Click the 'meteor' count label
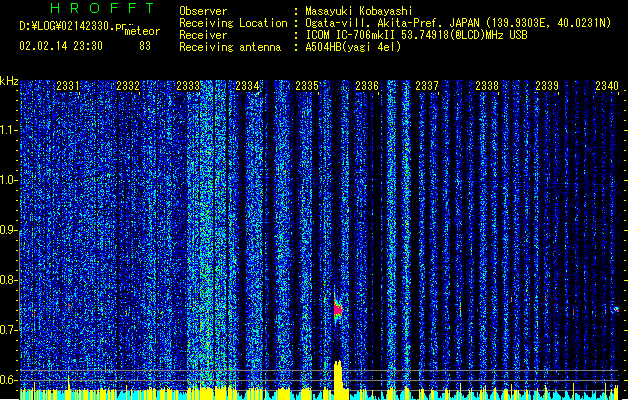The image size is (629, 400). (x=142, y=31)
